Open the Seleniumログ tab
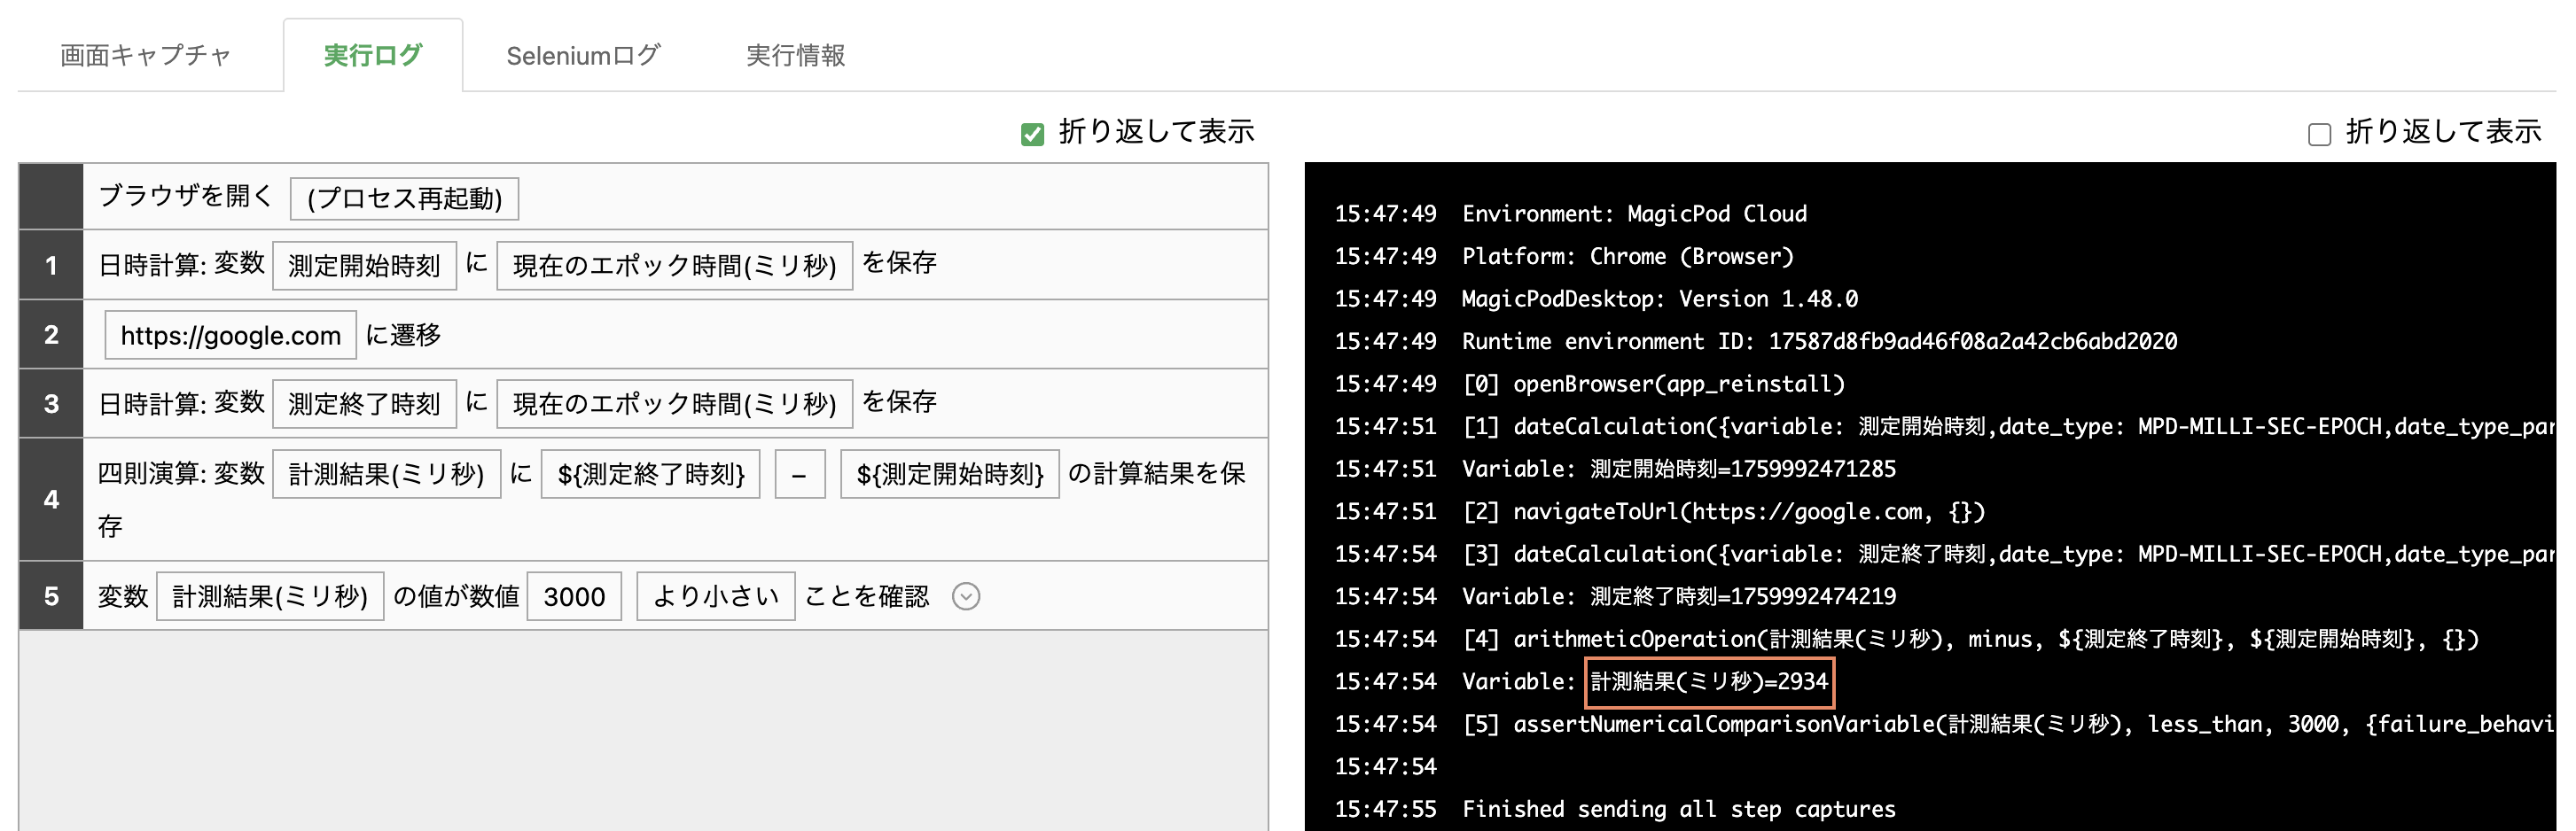The width and height of the screenshot is (2576, 831). [x=583, y=55]
